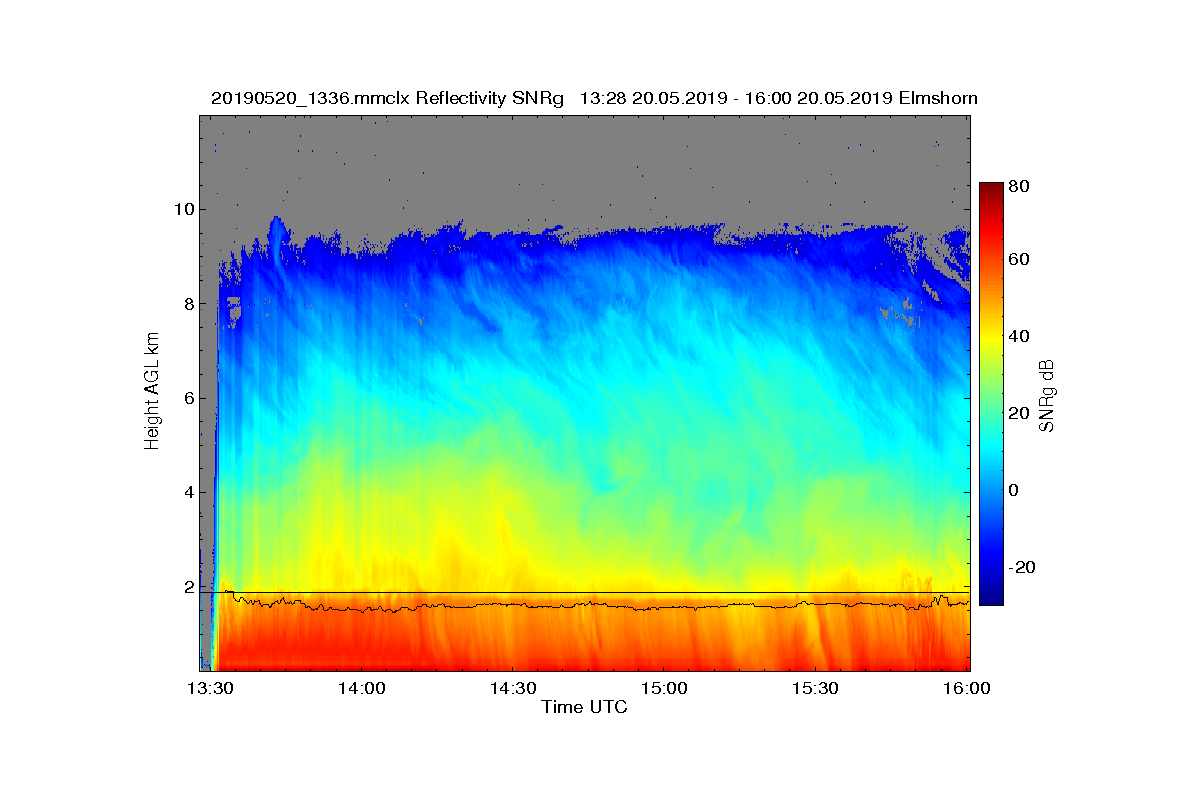The image size is (1200, 800).
Task: Click the '15:30' time tick label
Action: [815, 688]
